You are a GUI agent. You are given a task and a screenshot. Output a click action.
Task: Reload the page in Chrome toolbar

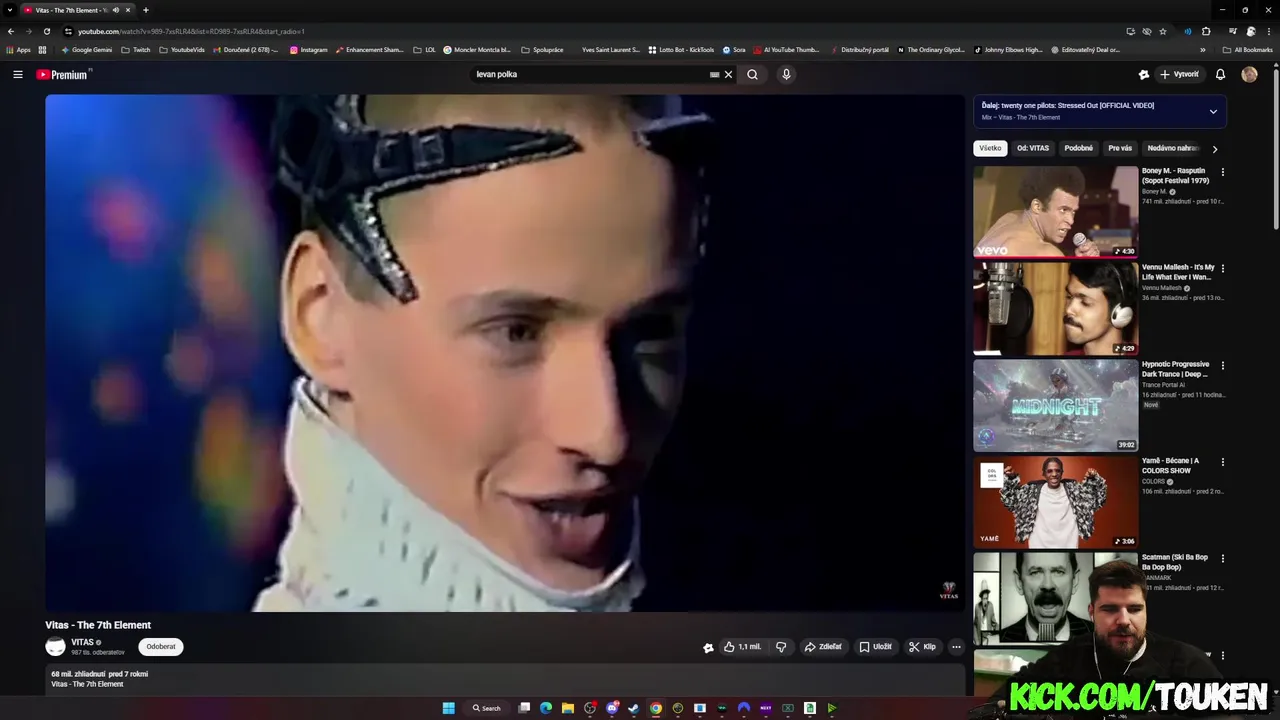(x=46, y=31)
